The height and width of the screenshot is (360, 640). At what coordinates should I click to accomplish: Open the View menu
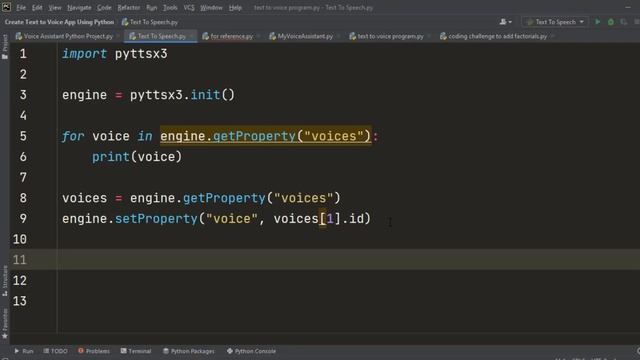[55, 8]
